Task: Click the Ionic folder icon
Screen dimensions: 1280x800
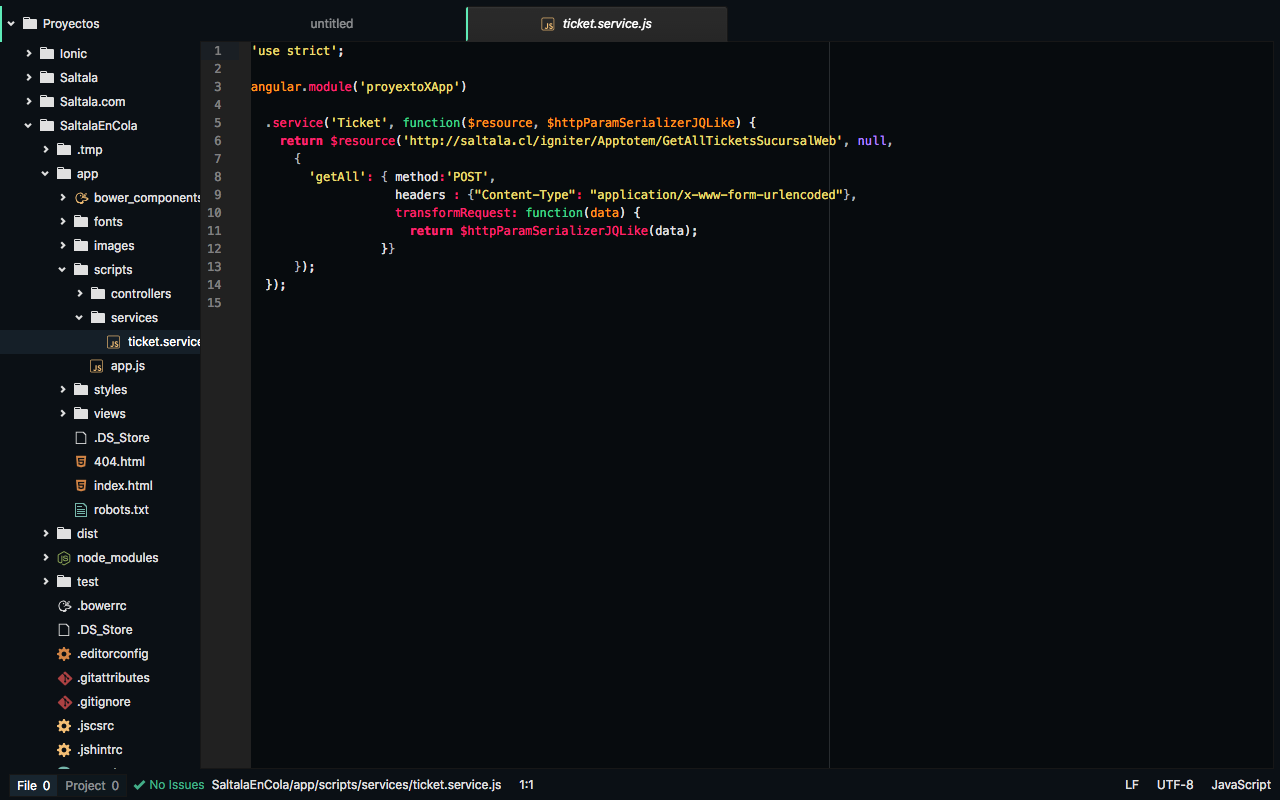Action: 46,53
